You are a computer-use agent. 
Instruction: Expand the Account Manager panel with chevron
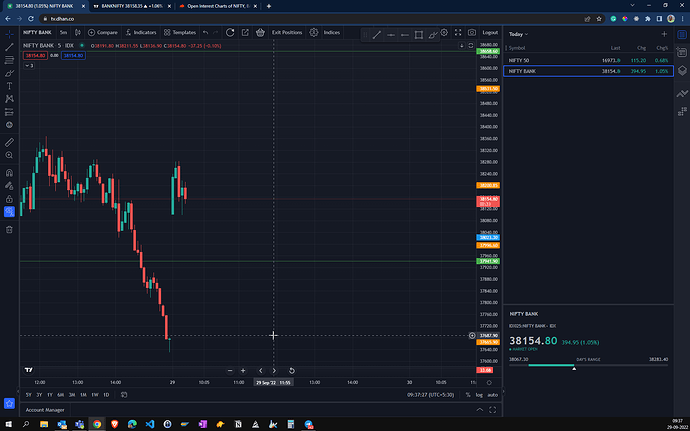tap(480, 410)
